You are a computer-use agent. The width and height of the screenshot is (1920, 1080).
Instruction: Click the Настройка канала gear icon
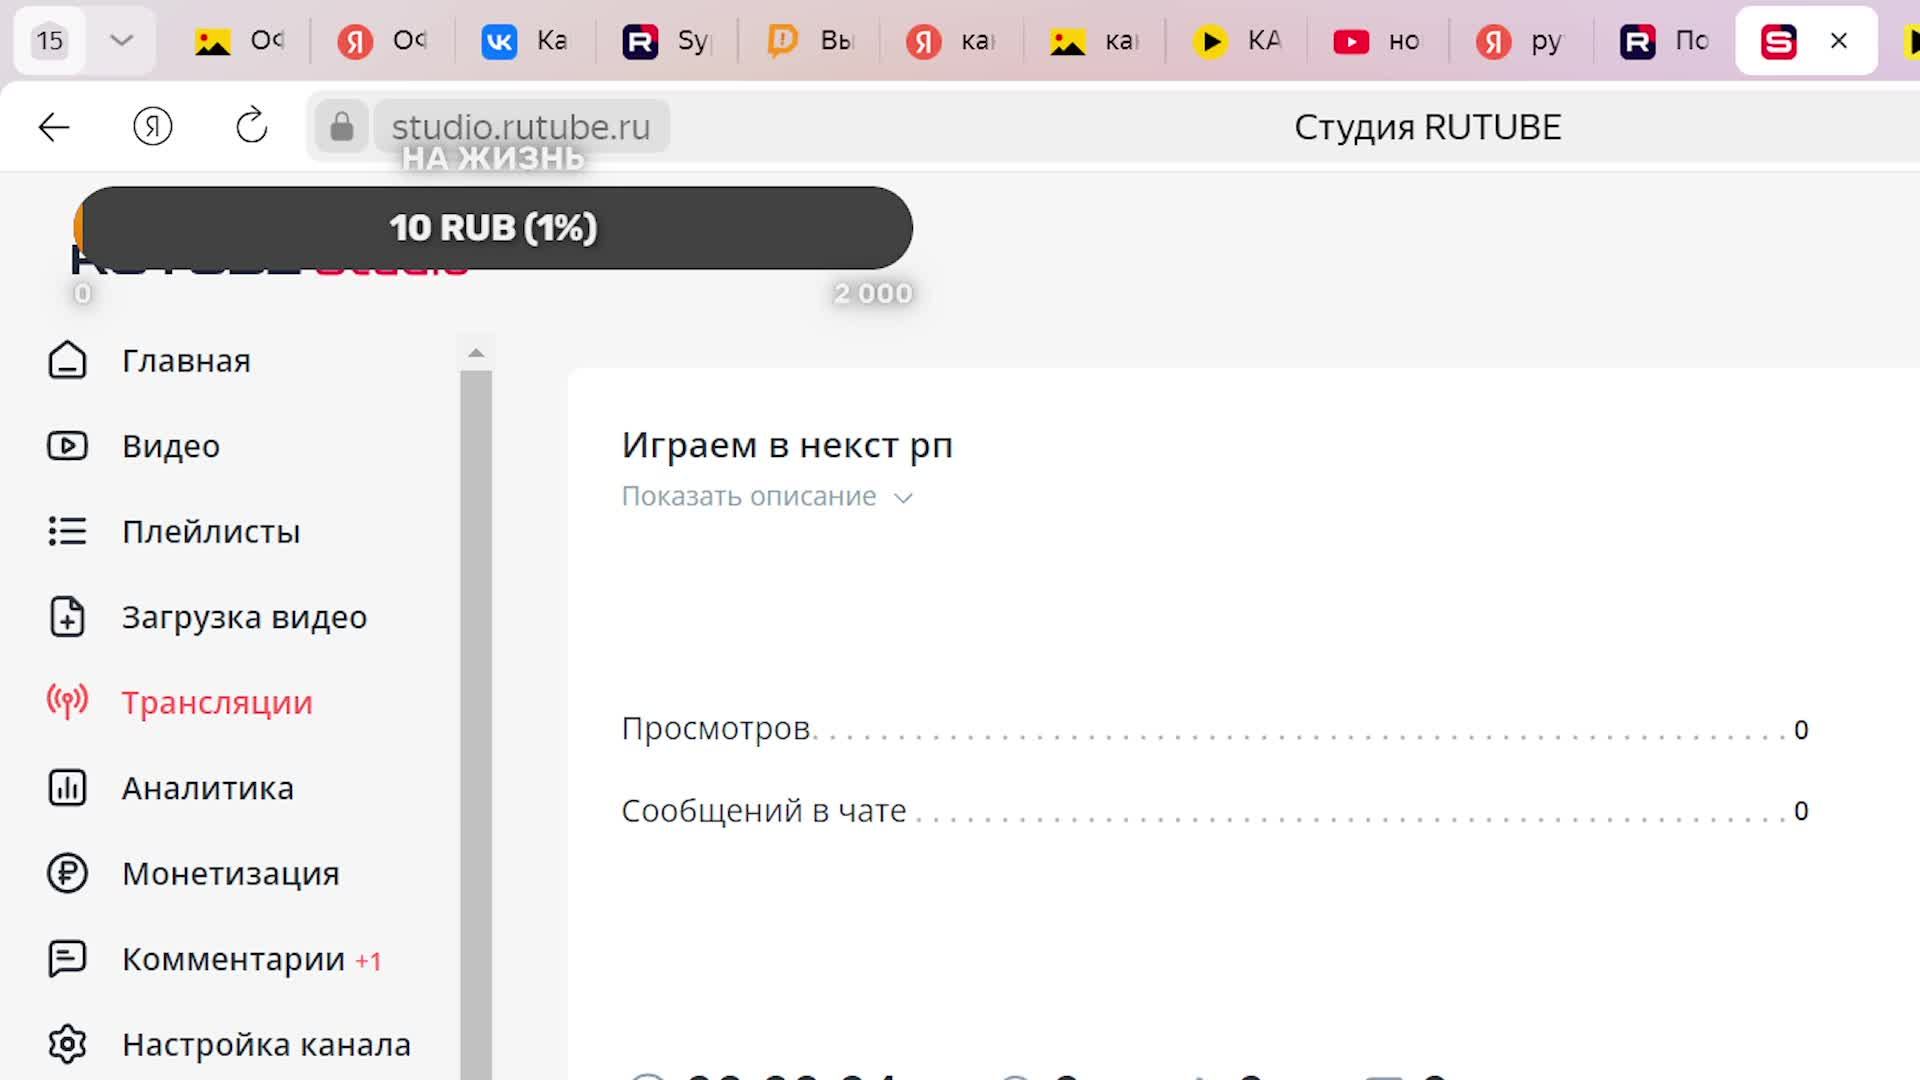(67, 1045)
